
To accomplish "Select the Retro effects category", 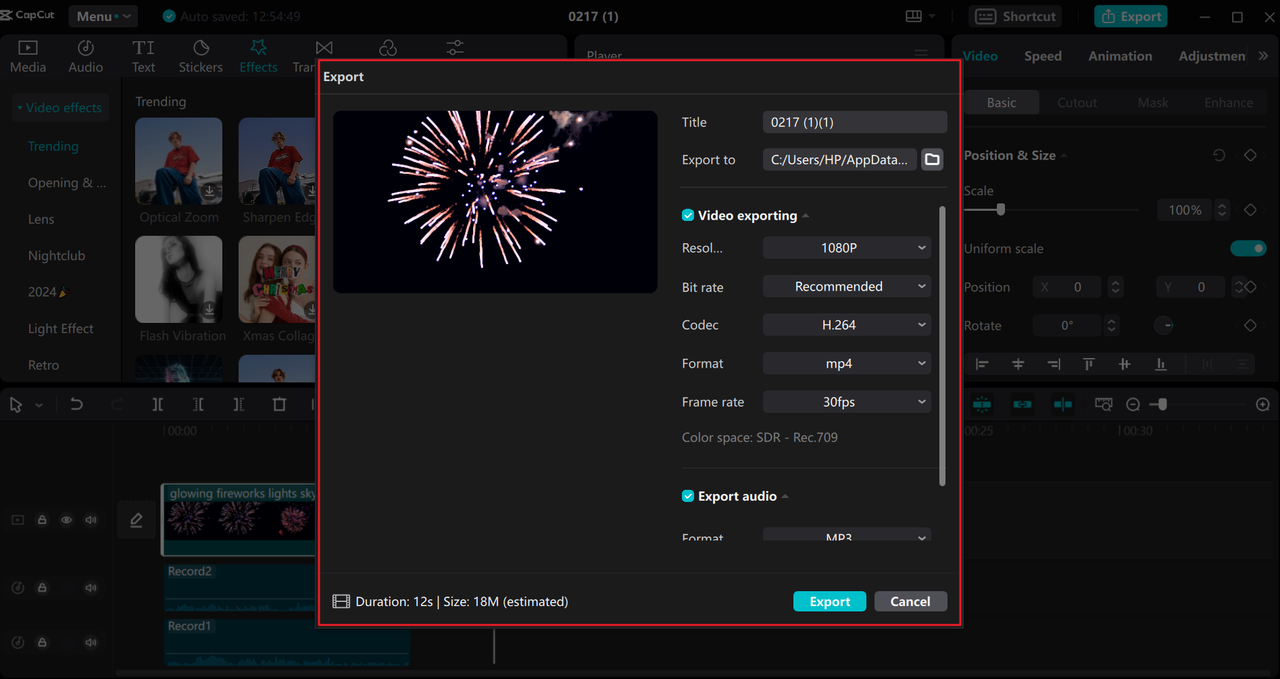I will [44, 365].
